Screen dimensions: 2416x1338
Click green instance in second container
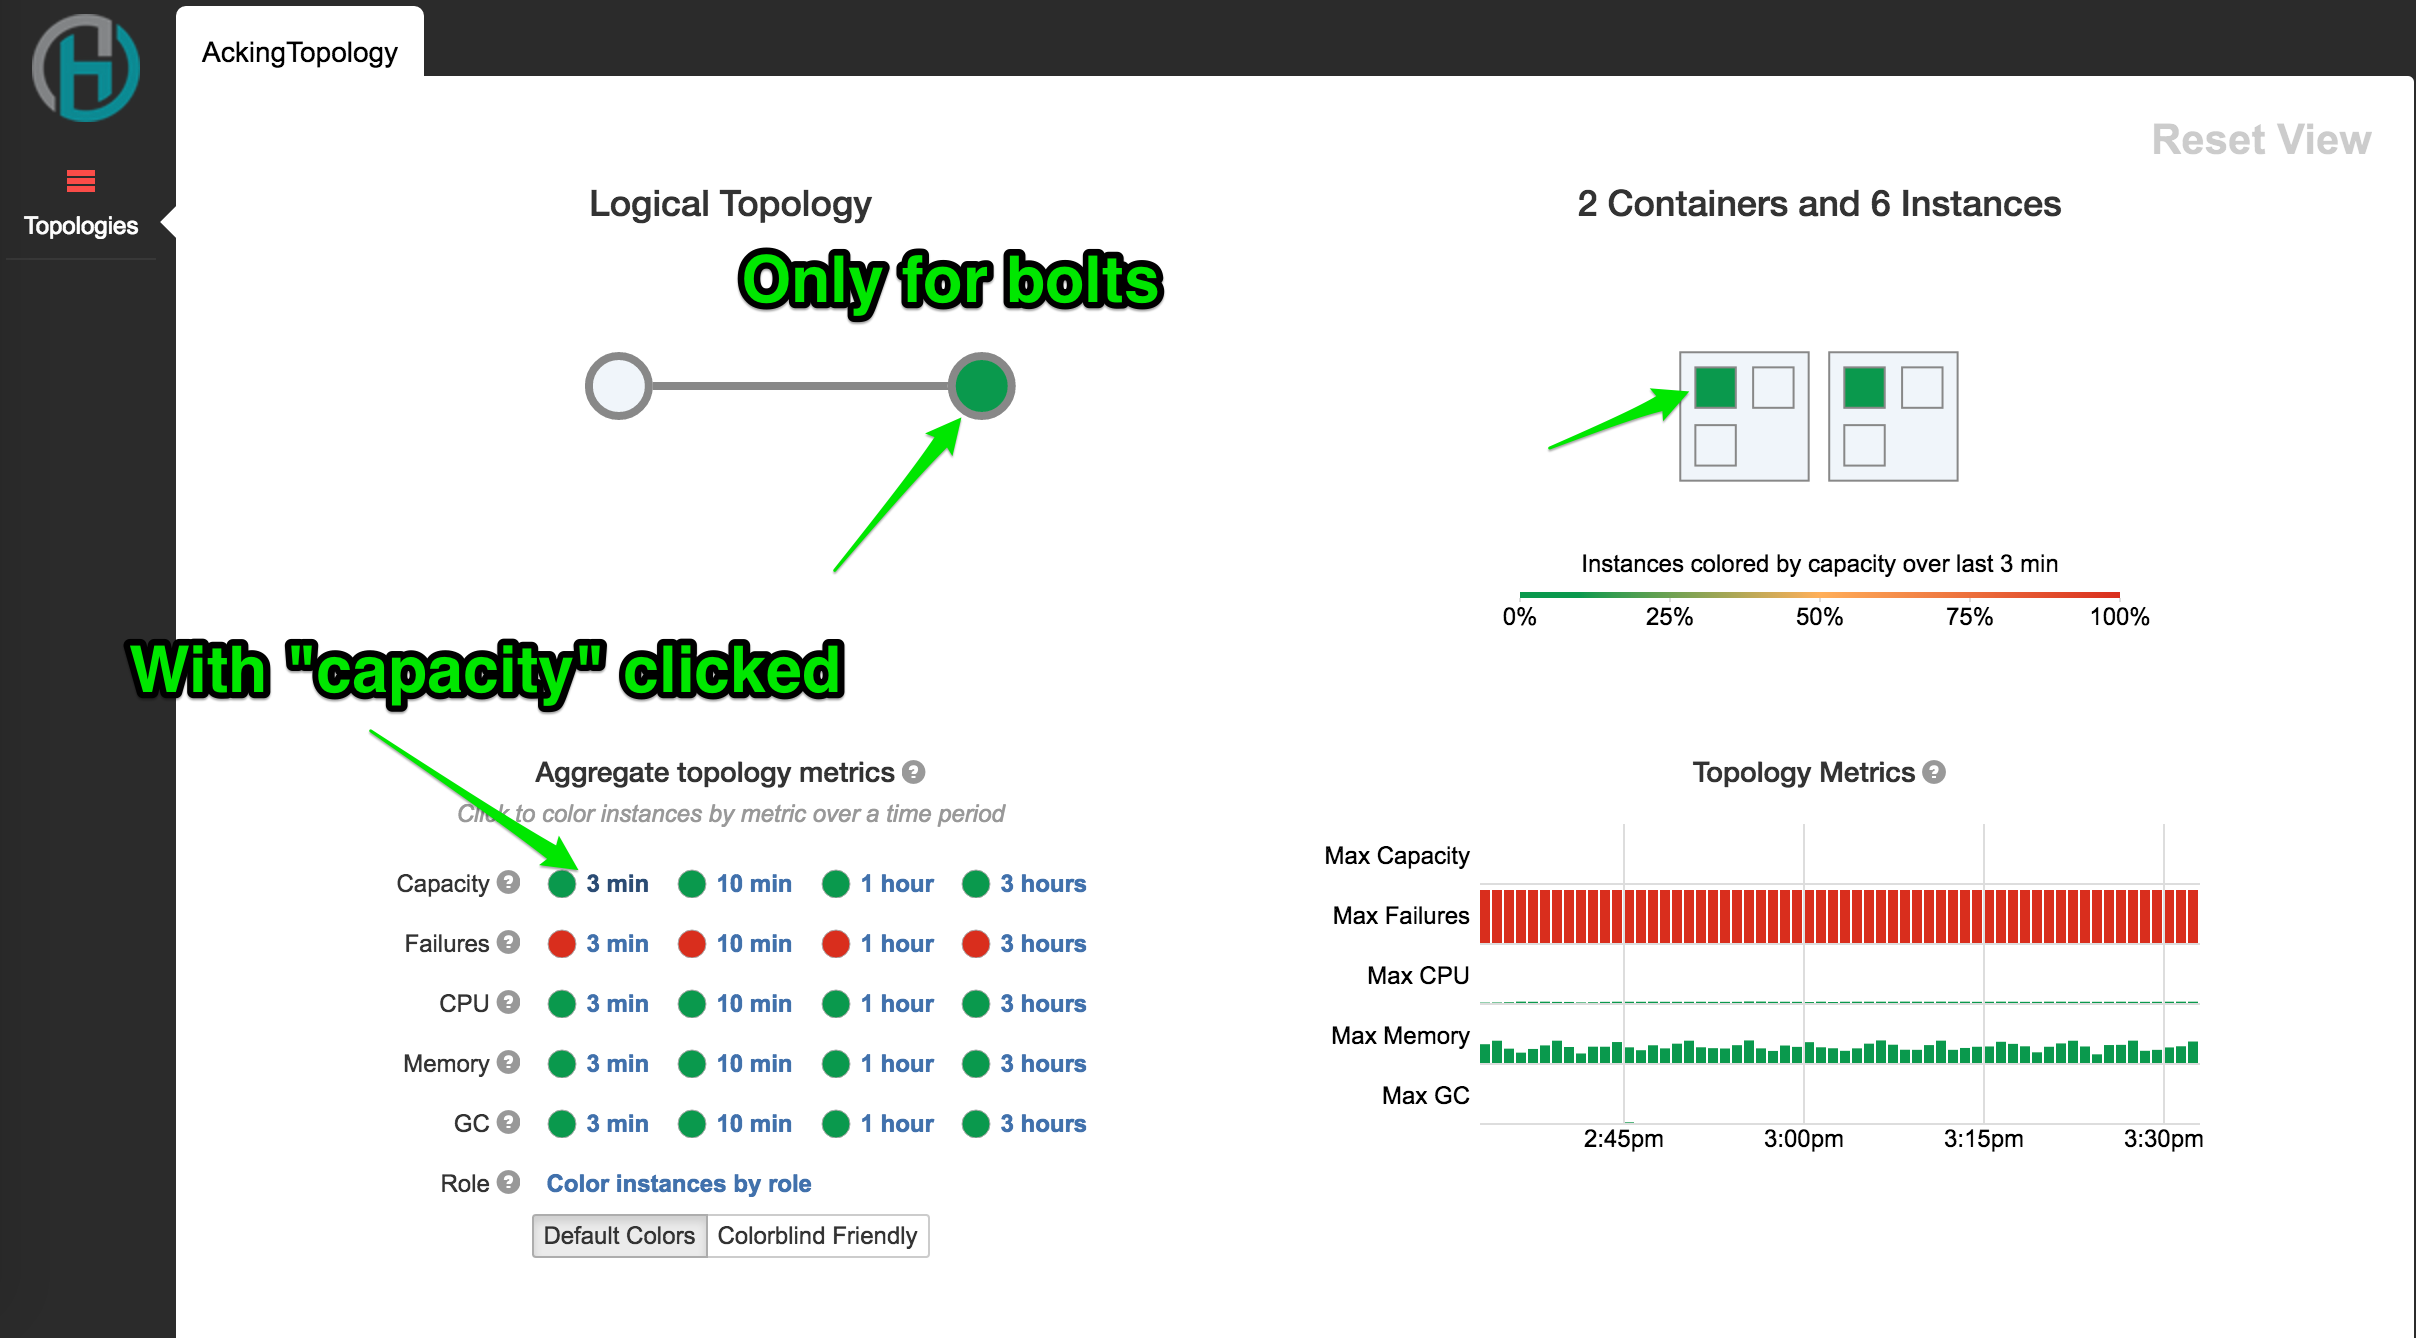[x=1864, y=388]
